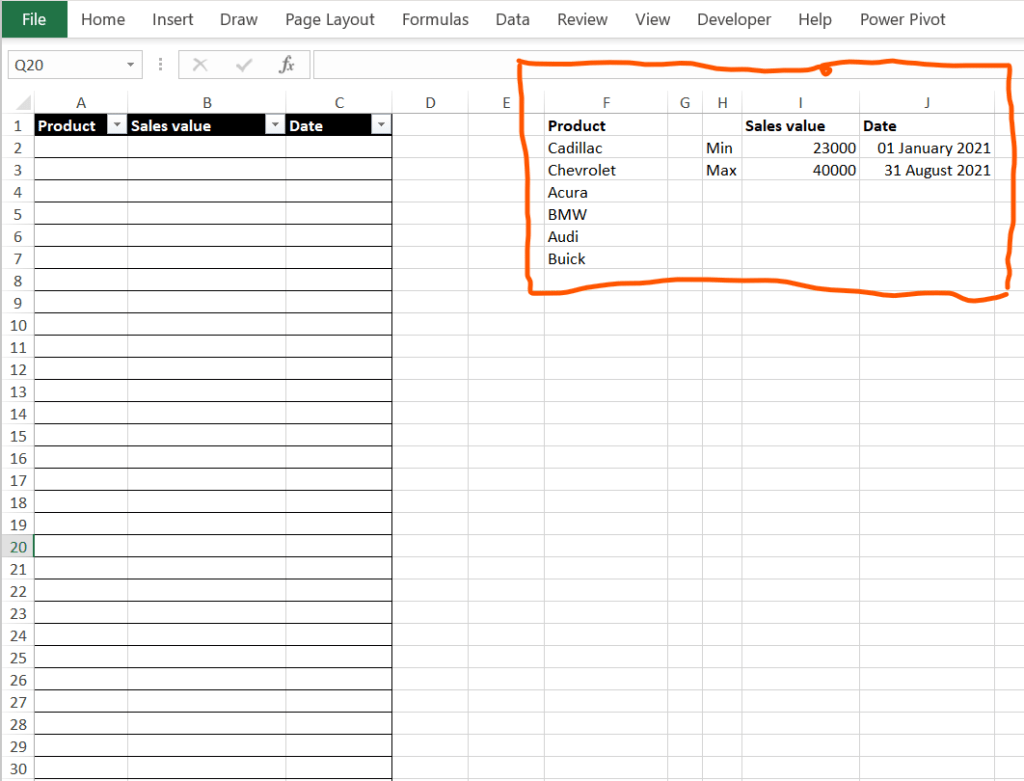
Task: Select the cell showing 31 August 2021
Action: click(927, 170)
